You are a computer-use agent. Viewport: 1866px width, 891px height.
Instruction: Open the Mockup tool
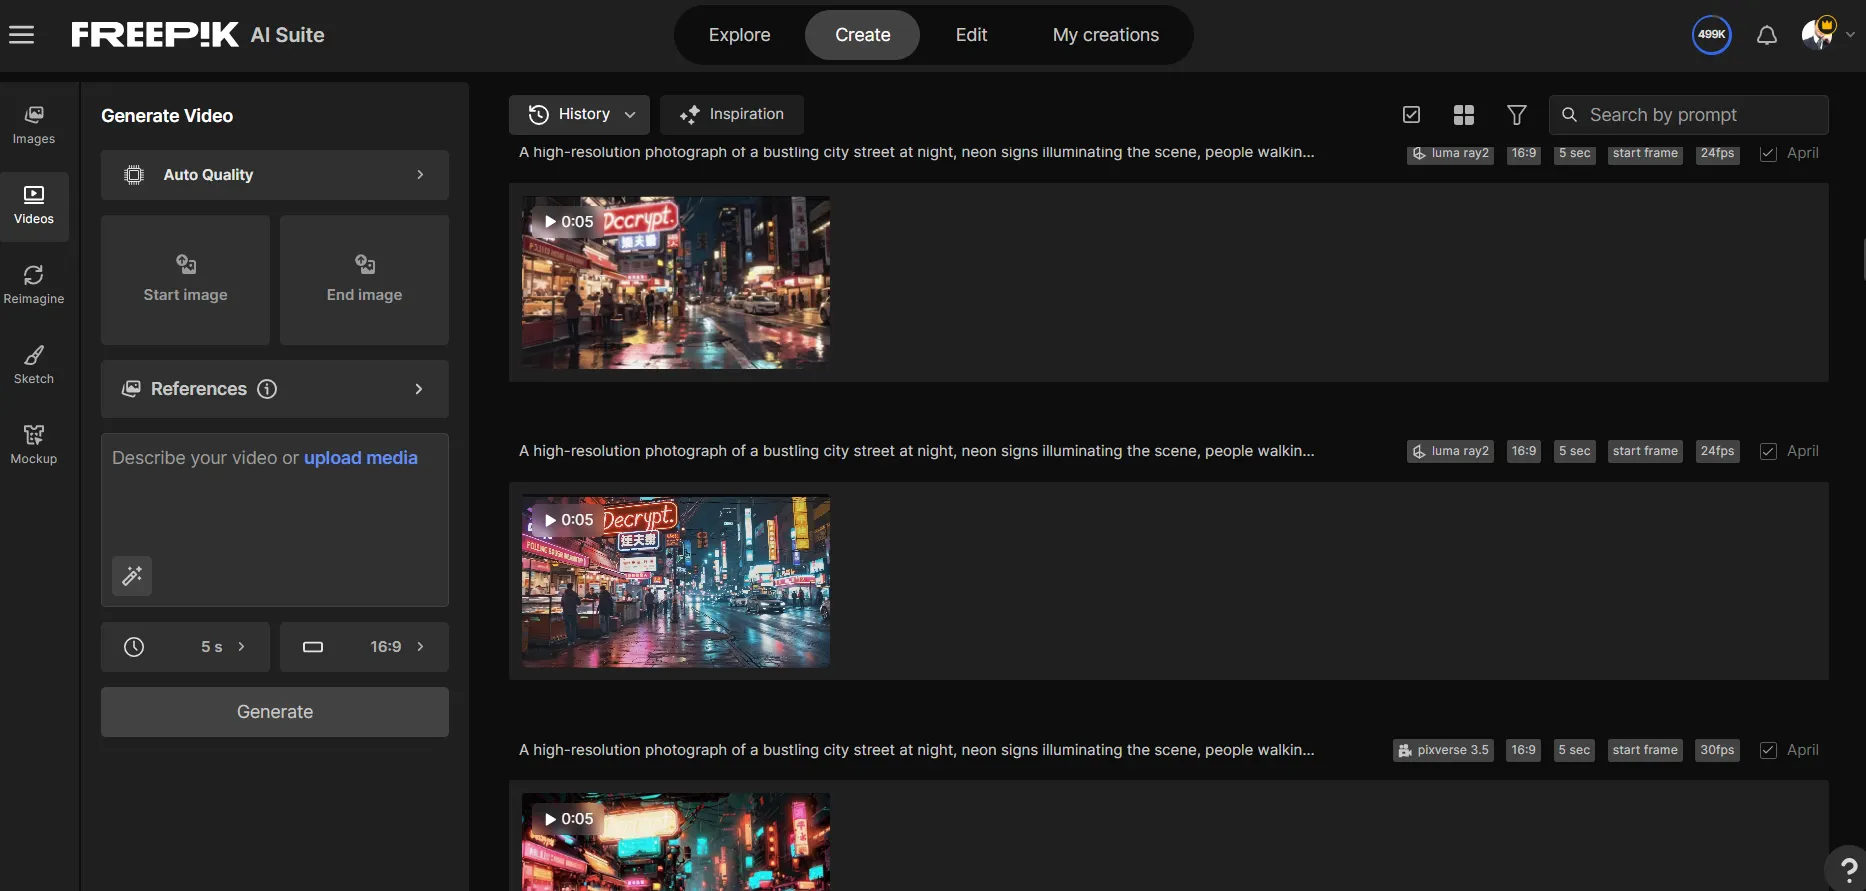click(x=34, y=445)
